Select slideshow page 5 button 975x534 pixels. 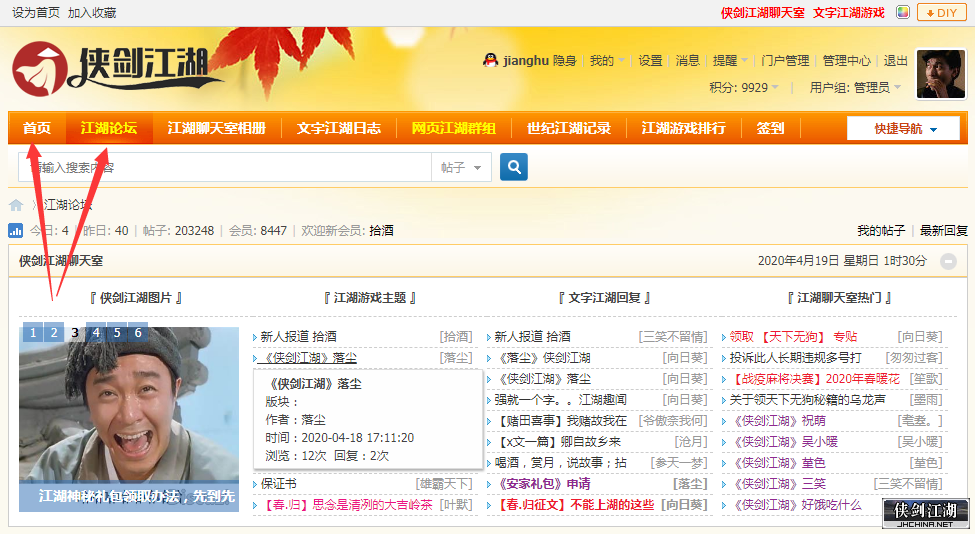tap(117, 333)
